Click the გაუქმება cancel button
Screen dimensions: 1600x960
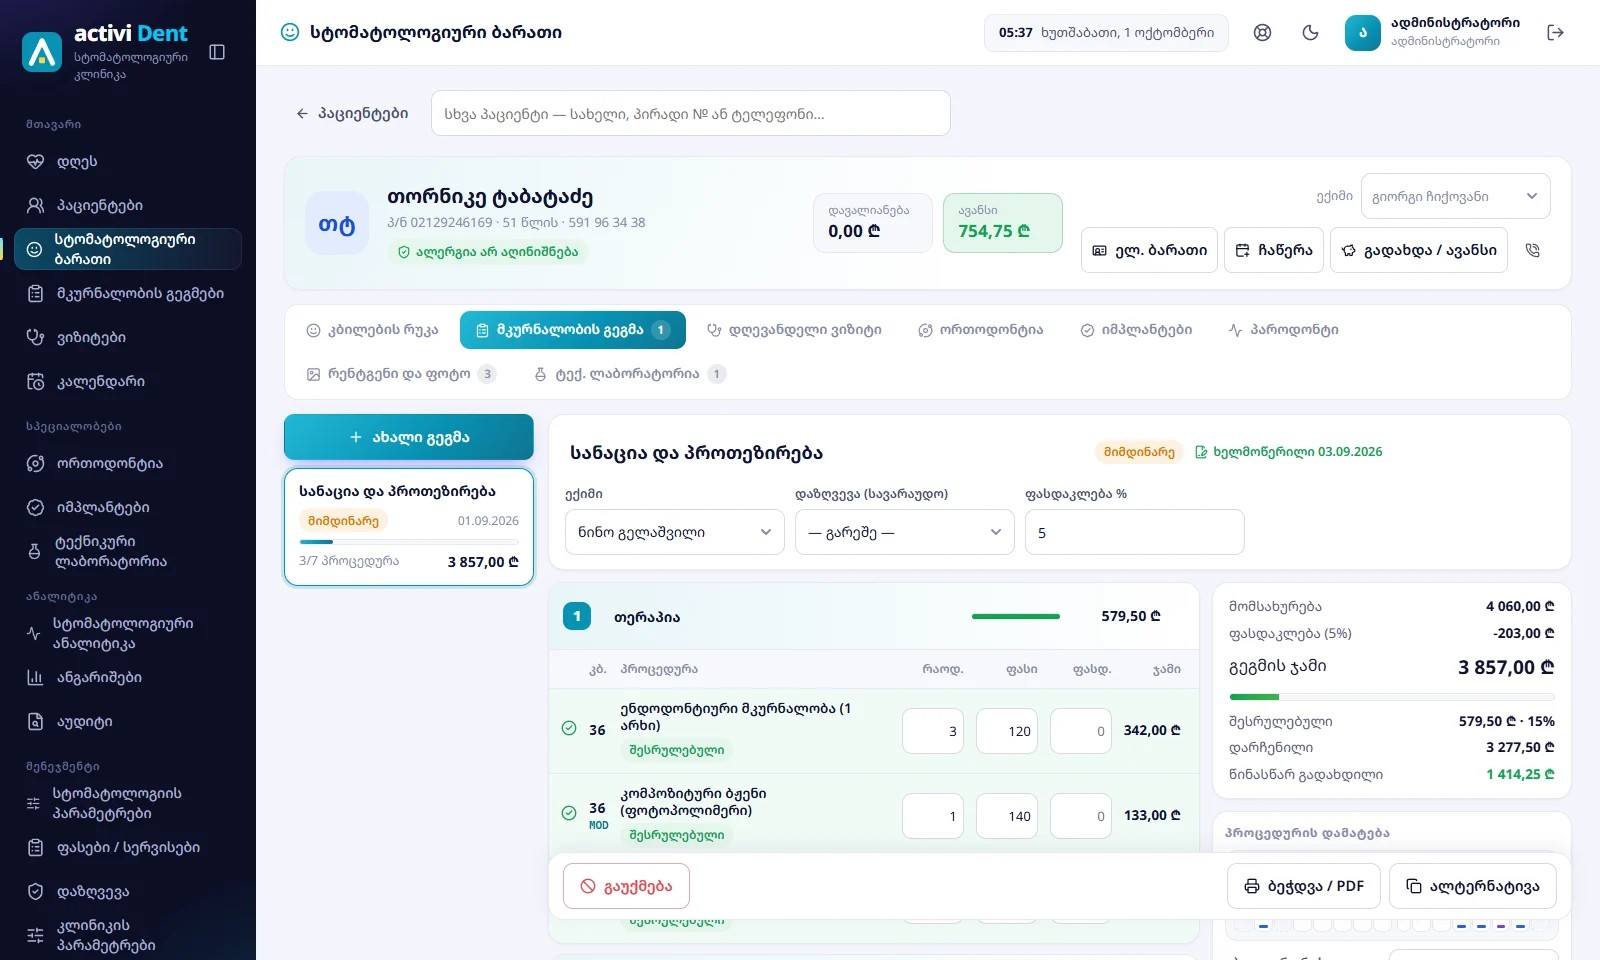coord(626,886)
